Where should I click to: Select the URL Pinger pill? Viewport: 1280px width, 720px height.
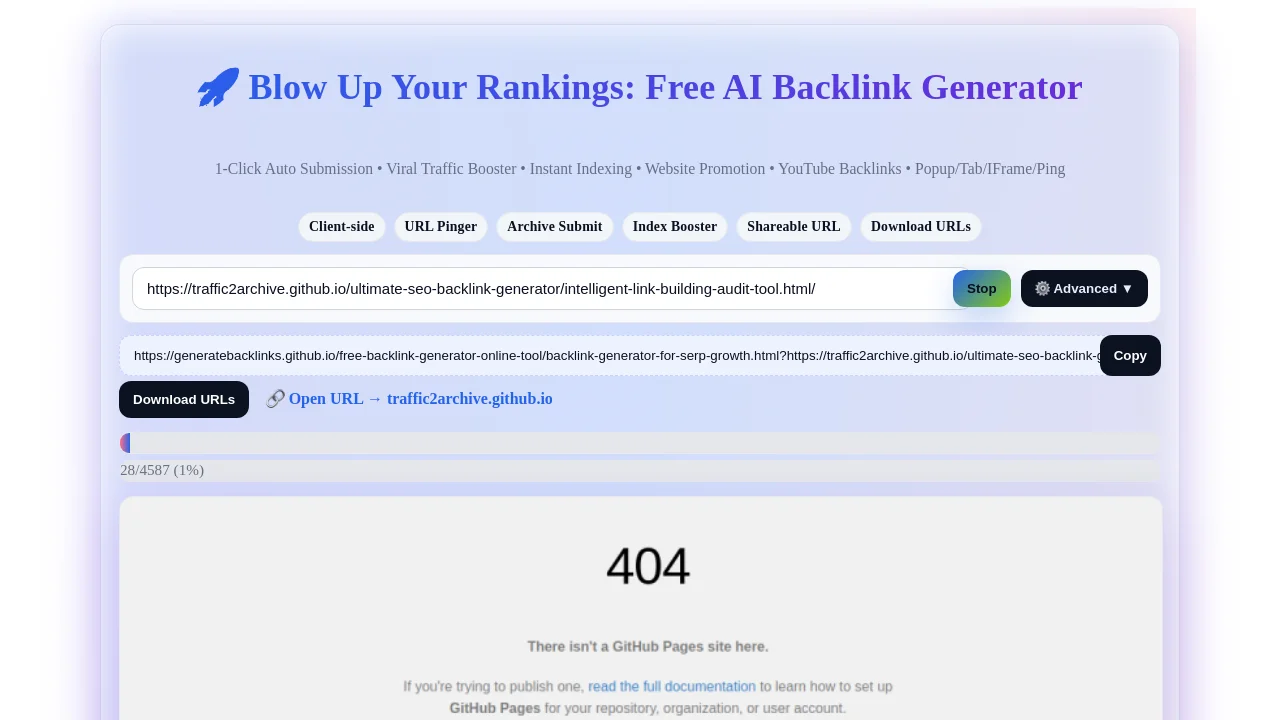441,227
